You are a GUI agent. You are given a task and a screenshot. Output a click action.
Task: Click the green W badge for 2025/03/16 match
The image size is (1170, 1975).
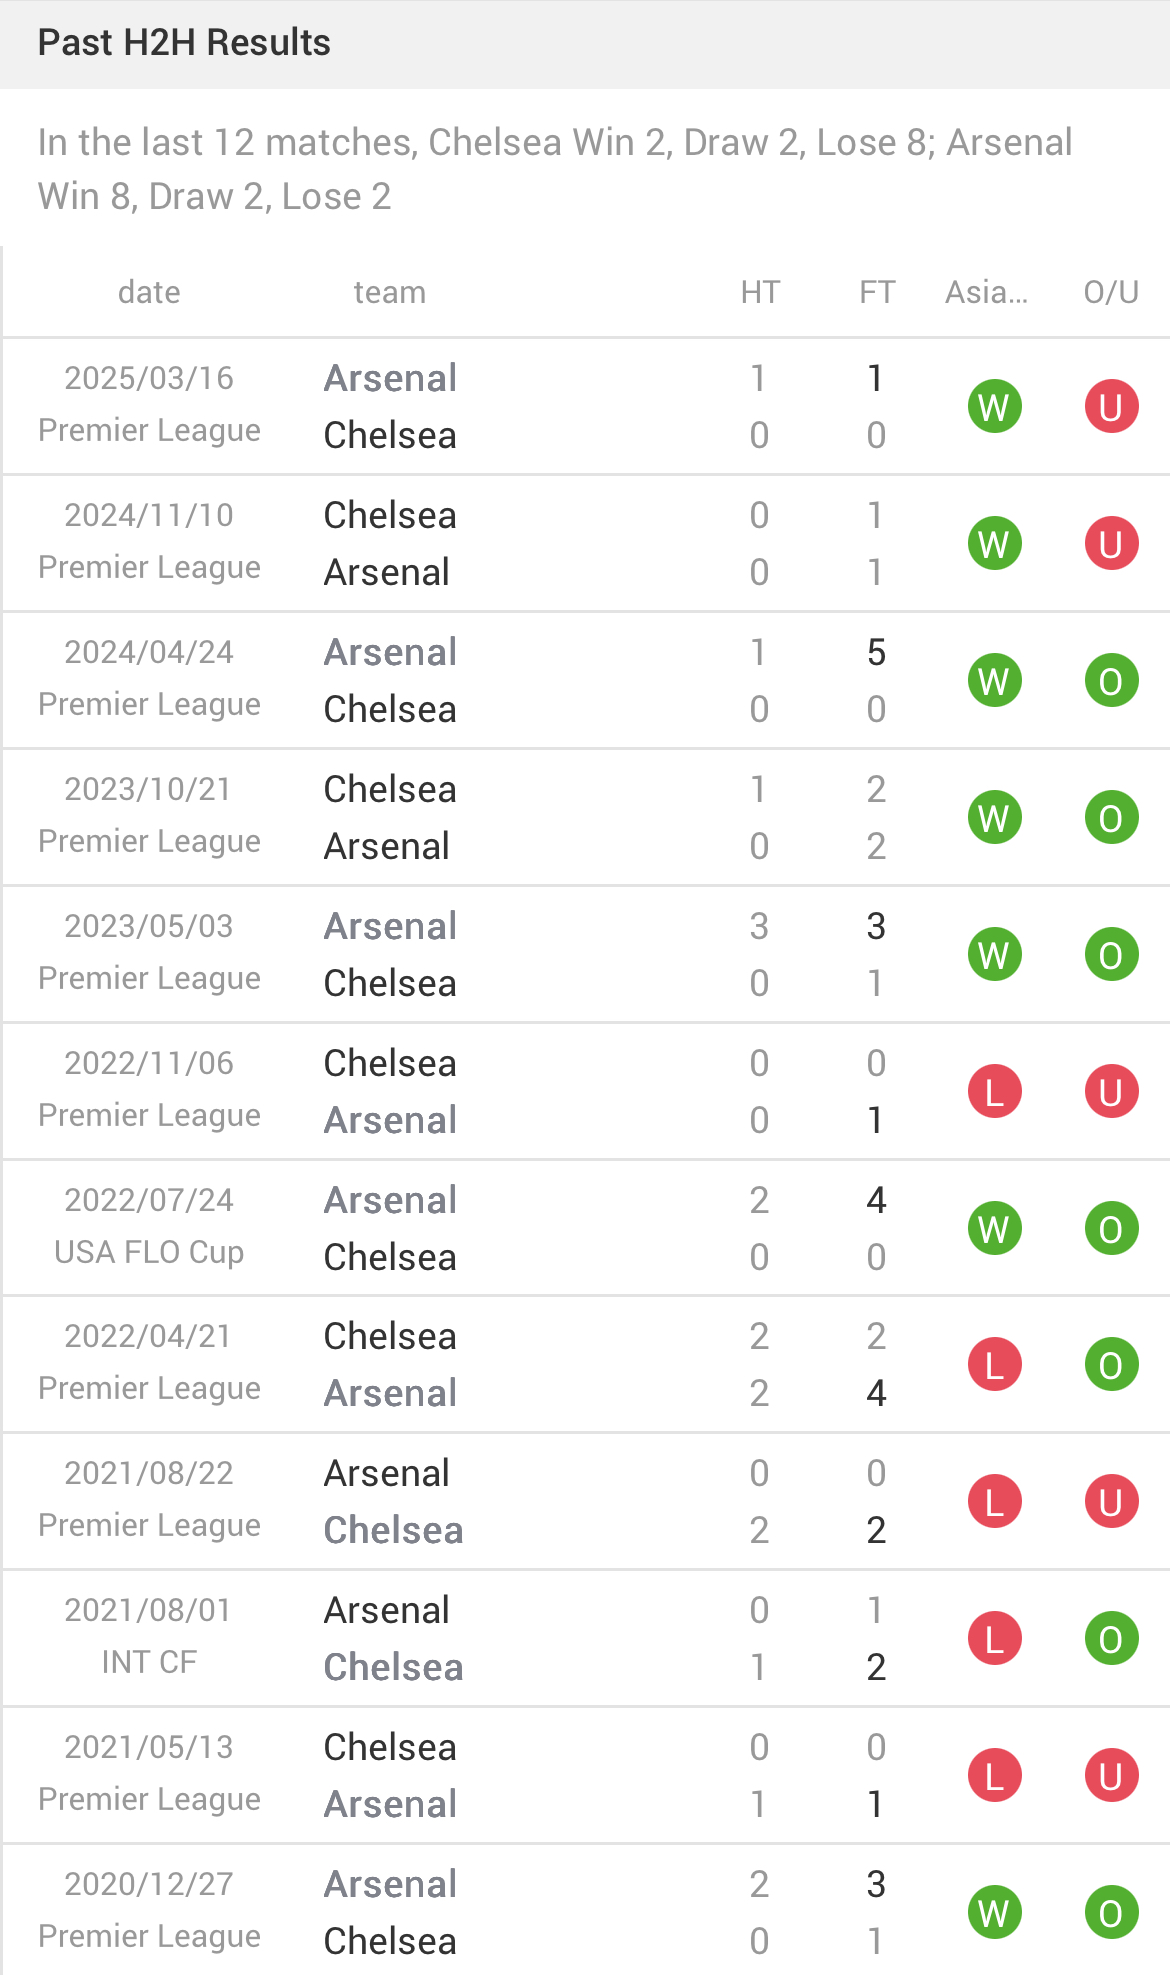[994, 407]
